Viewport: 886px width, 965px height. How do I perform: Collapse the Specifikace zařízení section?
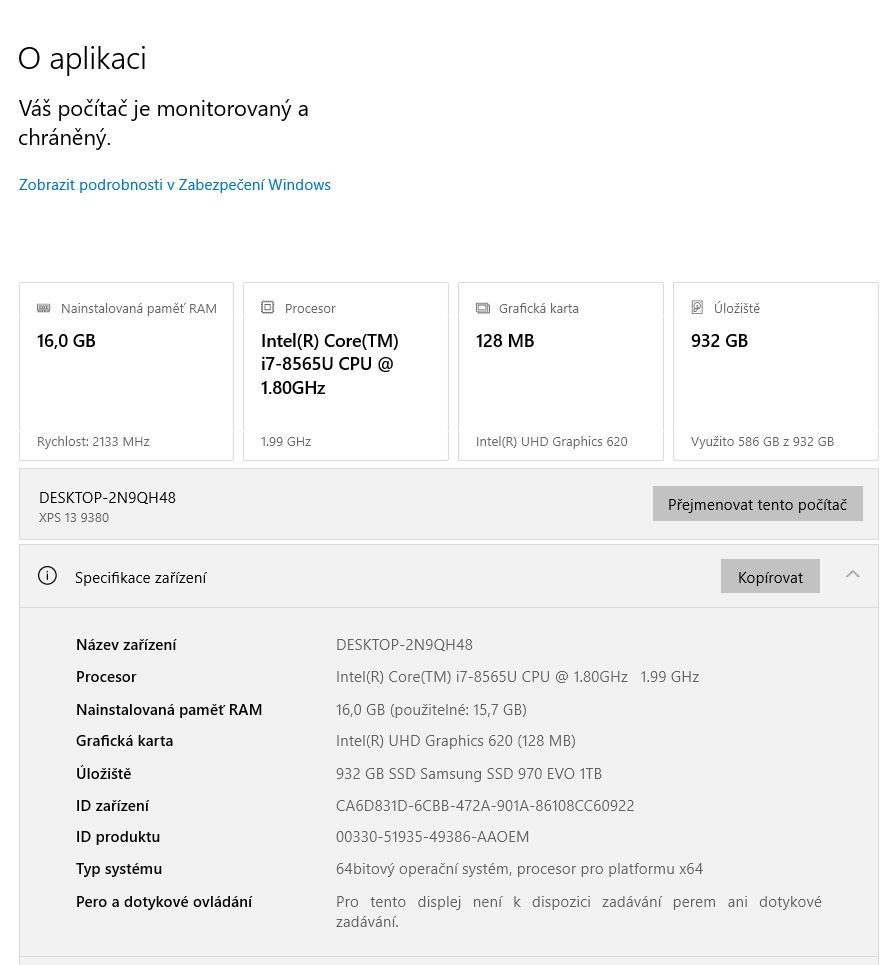pos(853,575)
